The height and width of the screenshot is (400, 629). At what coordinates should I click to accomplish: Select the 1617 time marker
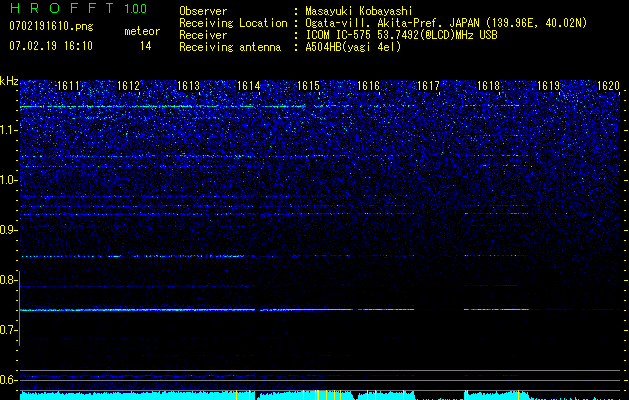point(429,87)
